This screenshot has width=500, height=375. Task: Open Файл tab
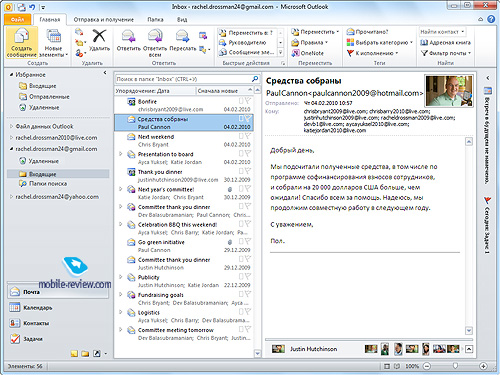pos(18,20)
